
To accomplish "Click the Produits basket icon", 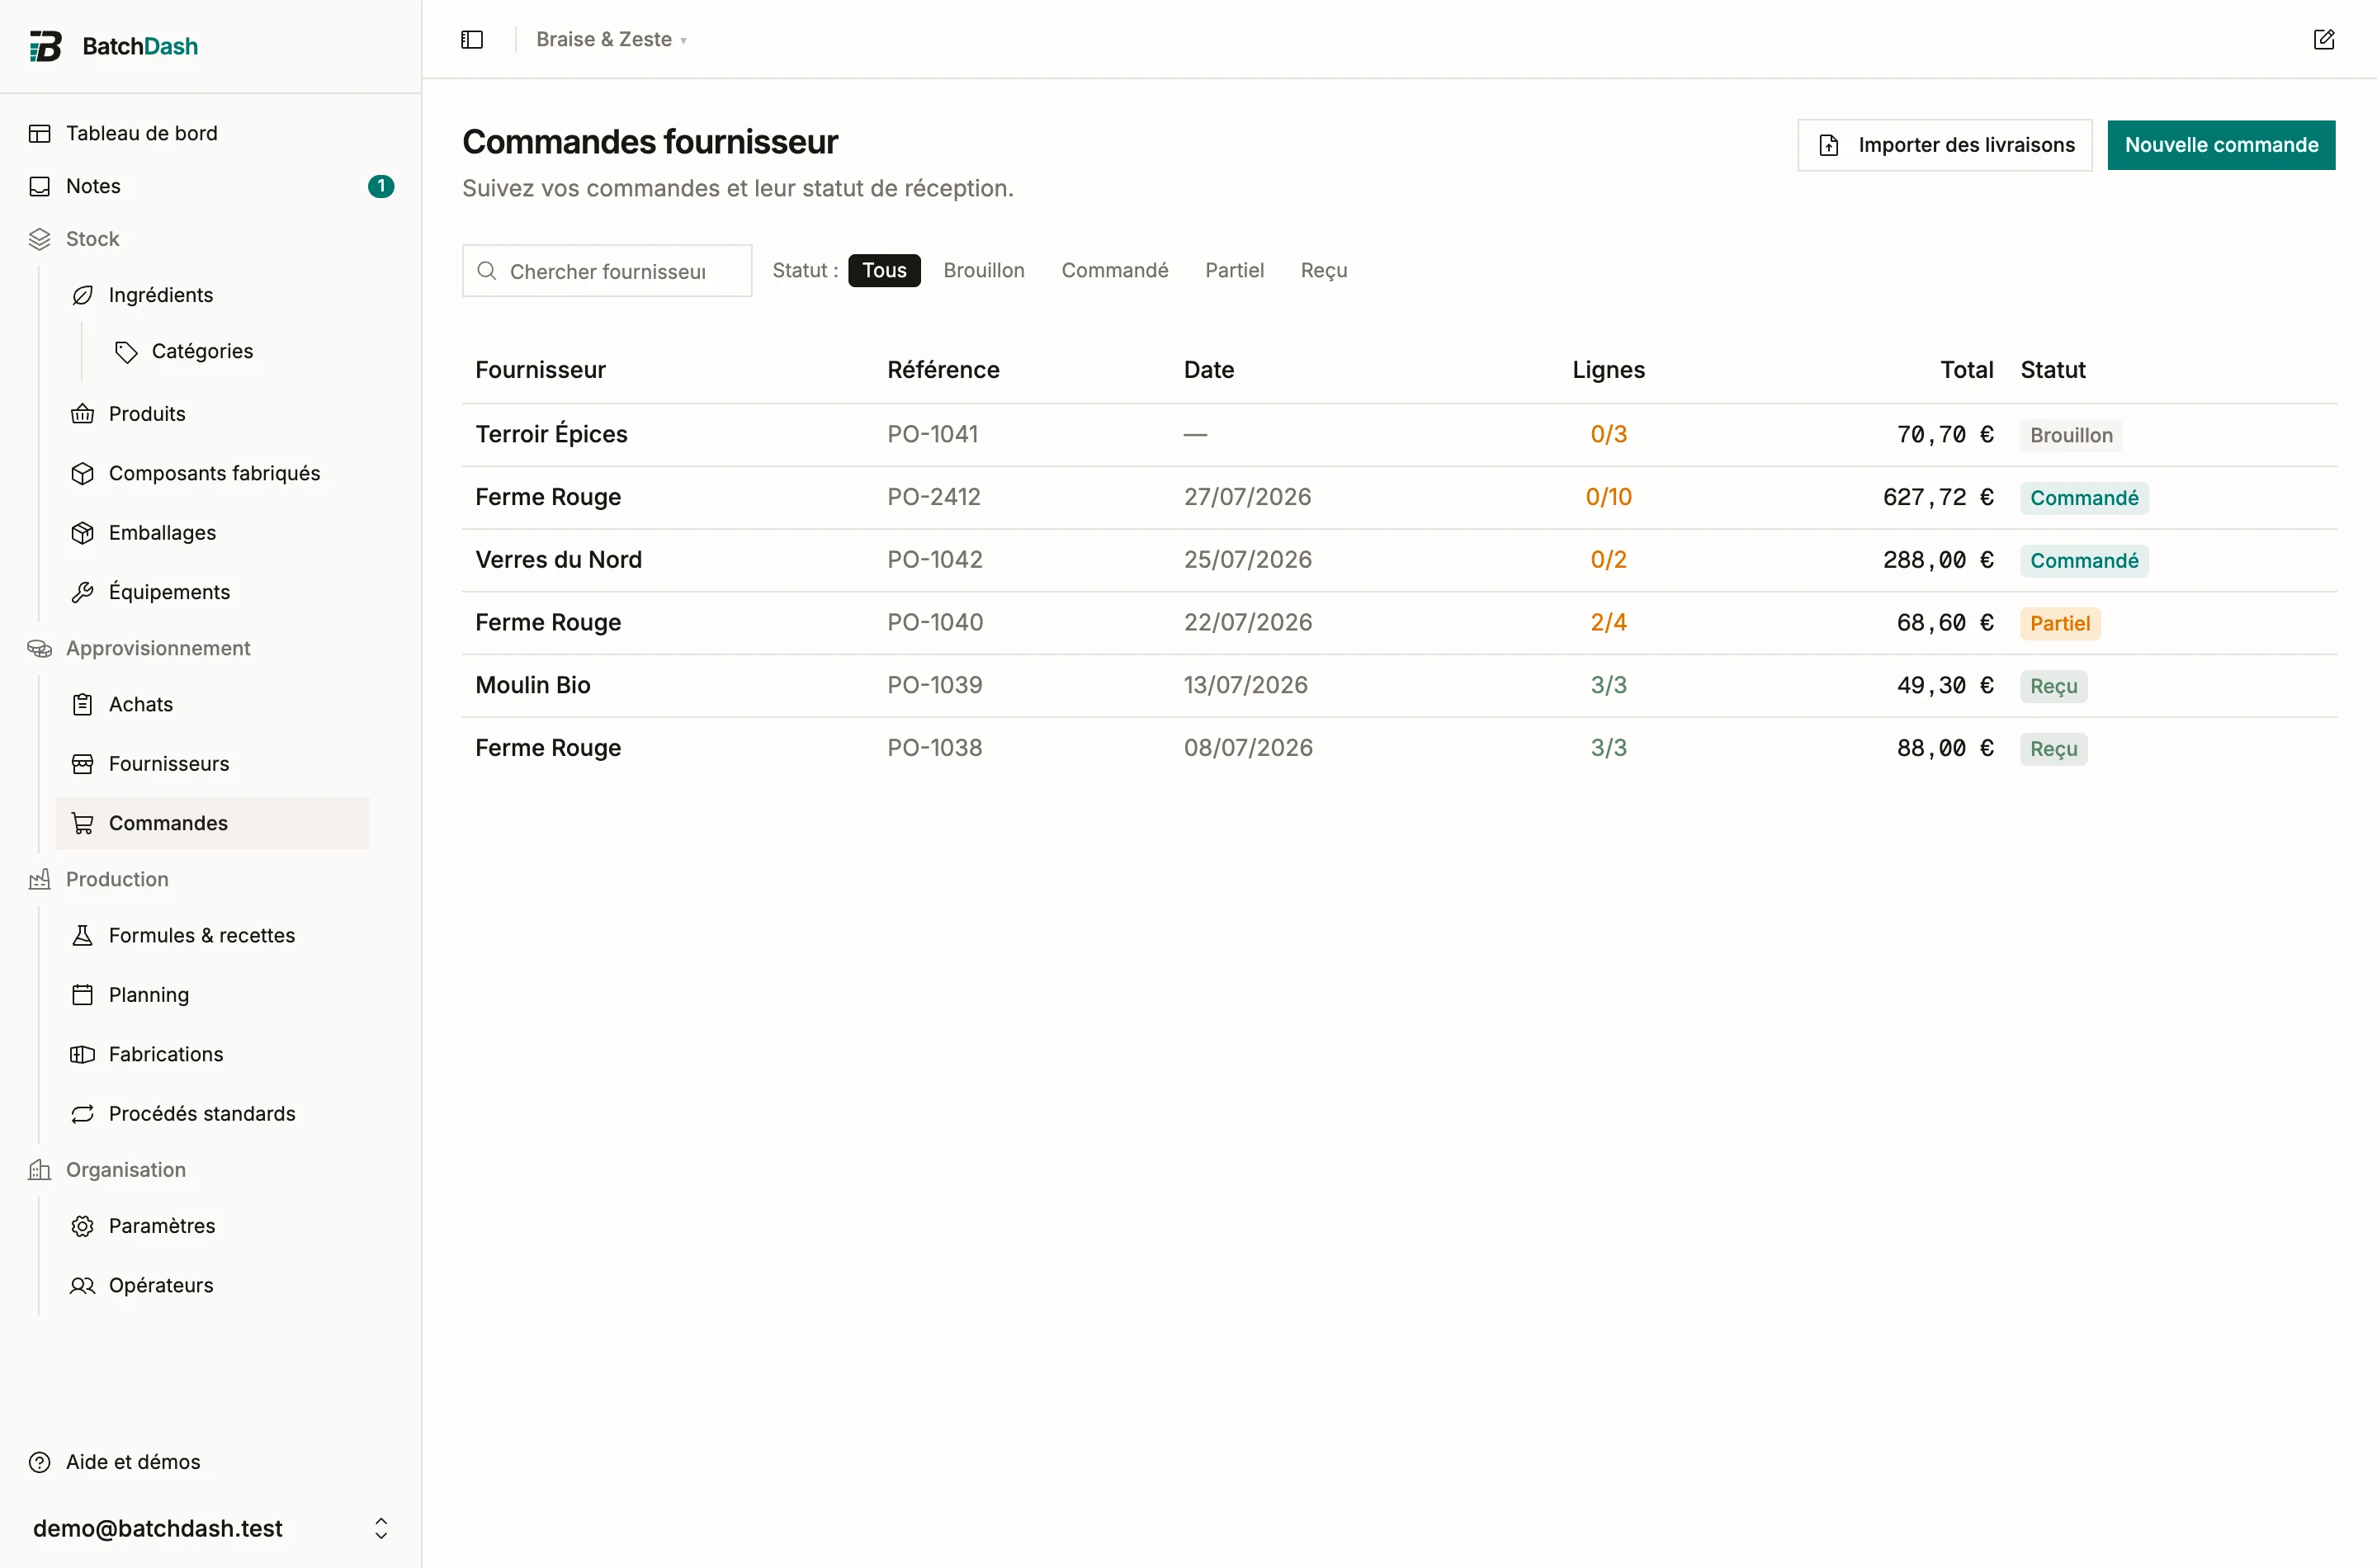I will (x=83, y=414).
